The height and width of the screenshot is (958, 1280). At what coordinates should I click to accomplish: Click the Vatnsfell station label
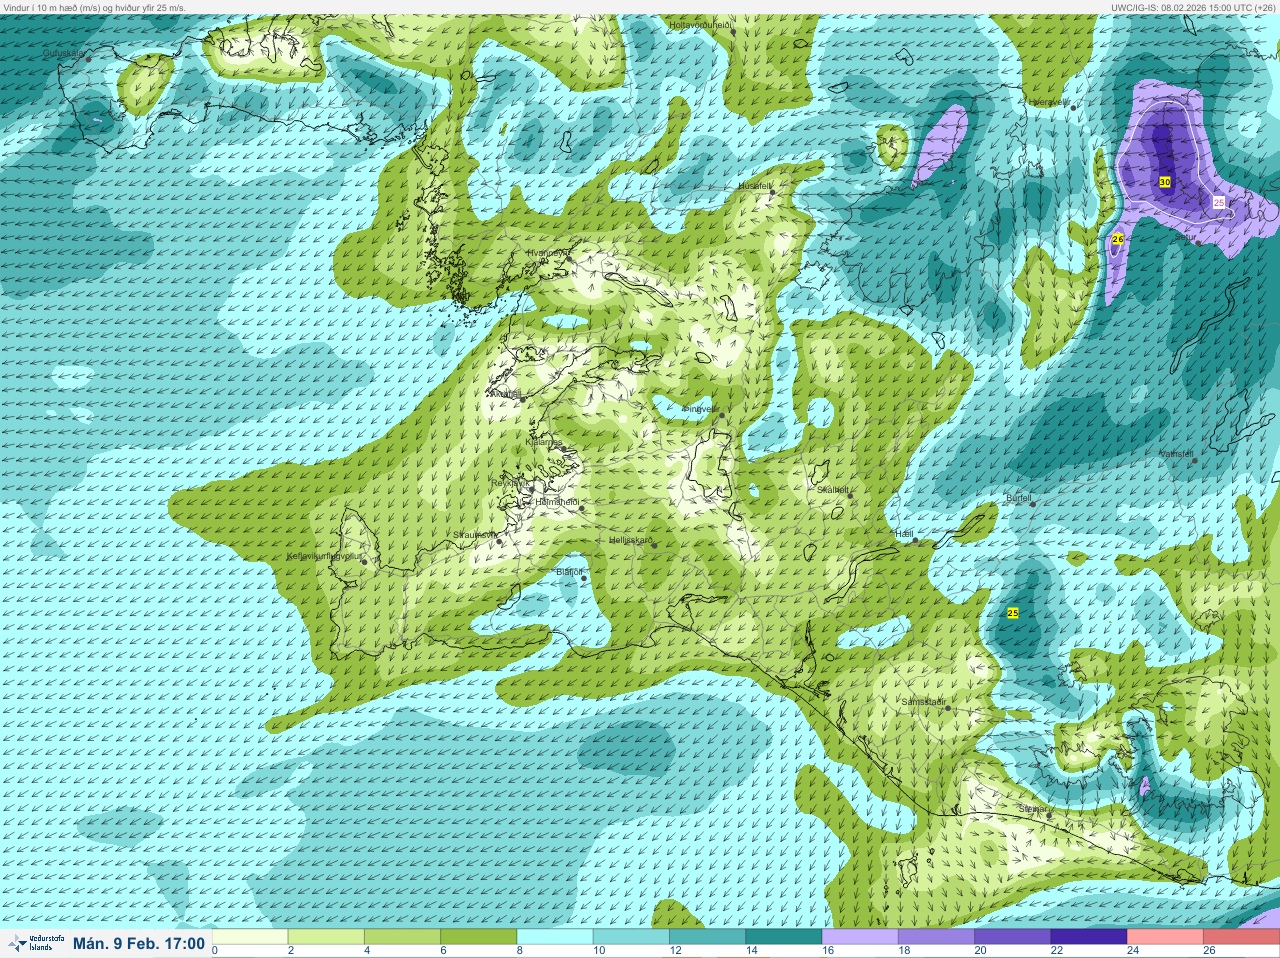(1176, 454)
